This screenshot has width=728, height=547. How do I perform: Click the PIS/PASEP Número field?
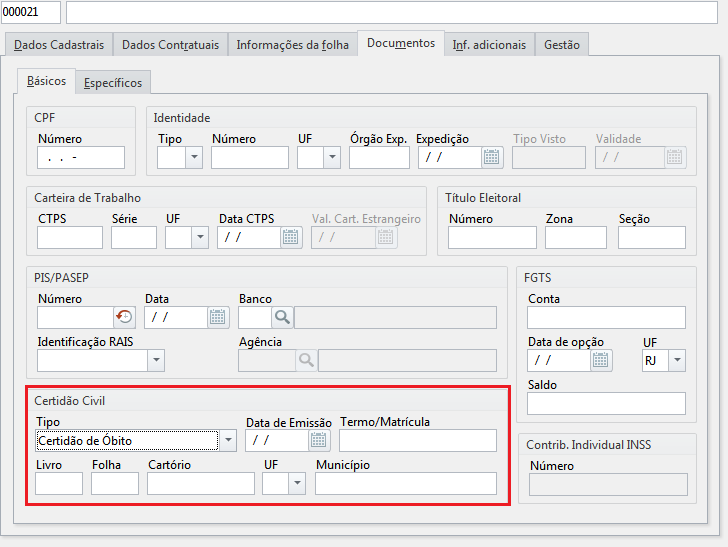click(x=75, y=318)
